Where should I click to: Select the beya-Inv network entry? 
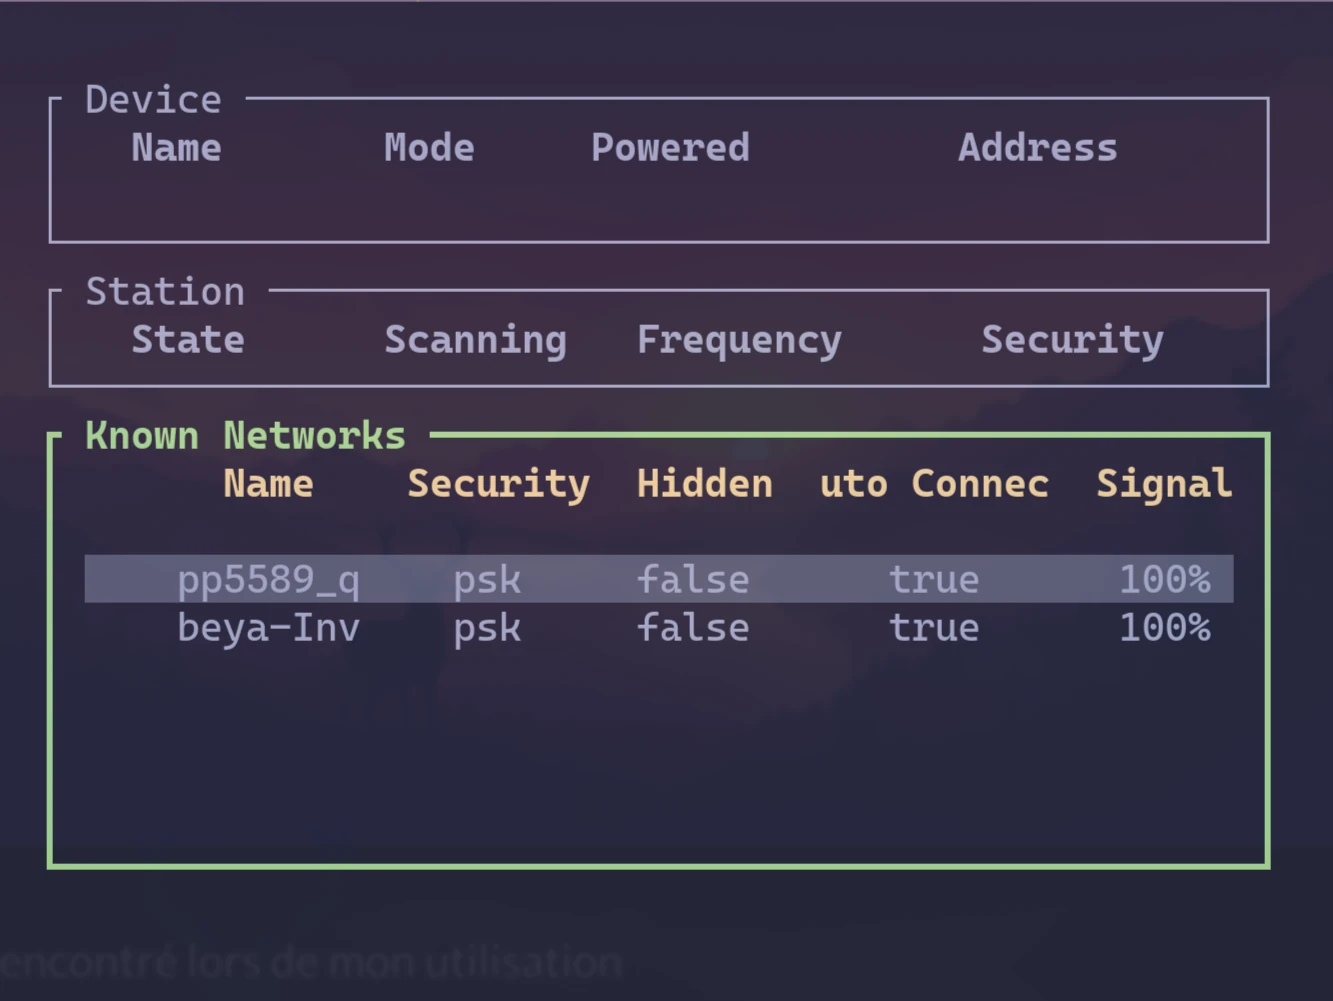click(x=268, y=627)
